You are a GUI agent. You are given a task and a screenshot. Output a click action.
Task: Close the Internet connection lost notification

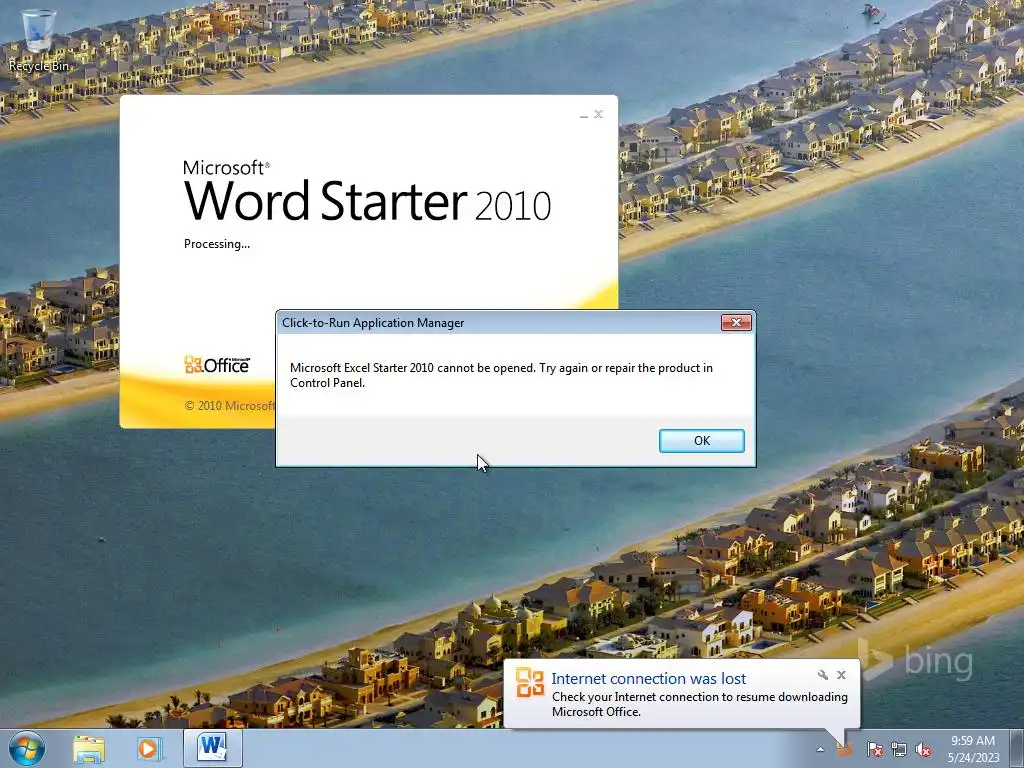tap(842, 675)
